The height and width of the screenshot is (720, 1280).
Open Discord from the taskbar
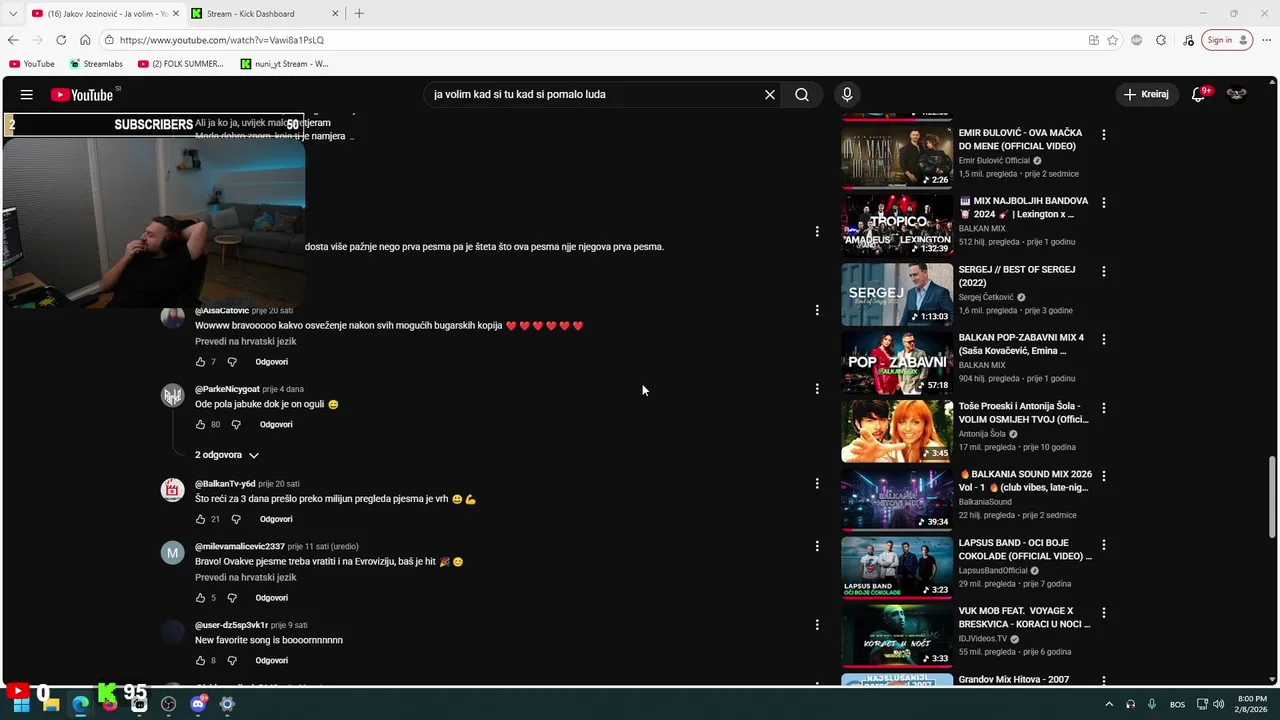[x=198, y=704]
